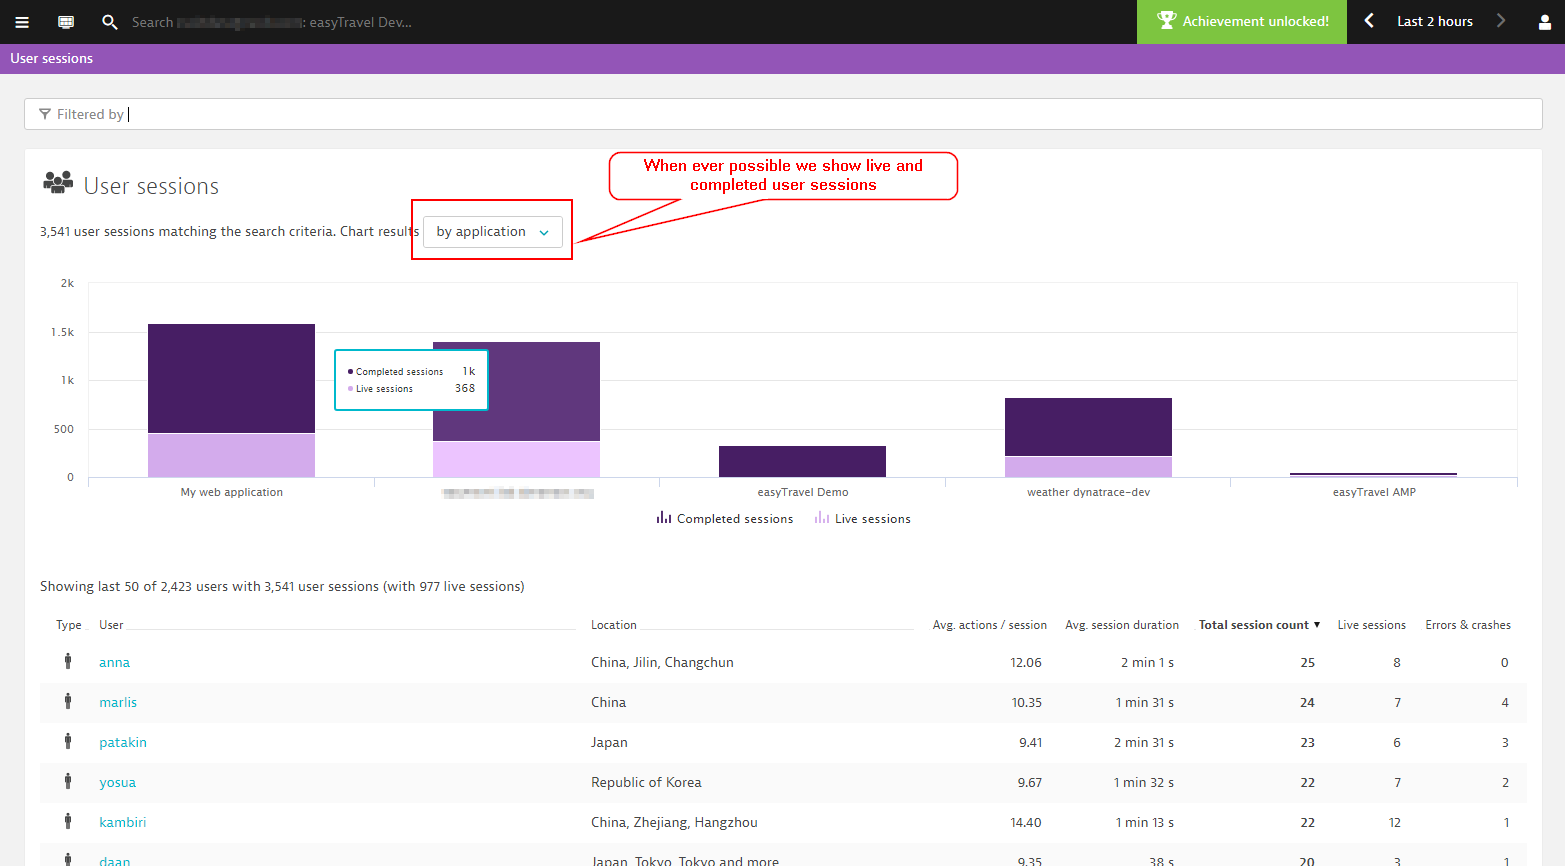Click the 'weather dynatrace-dev' axis label
Screen dimensions: 1565x866
pos(1088,492)
